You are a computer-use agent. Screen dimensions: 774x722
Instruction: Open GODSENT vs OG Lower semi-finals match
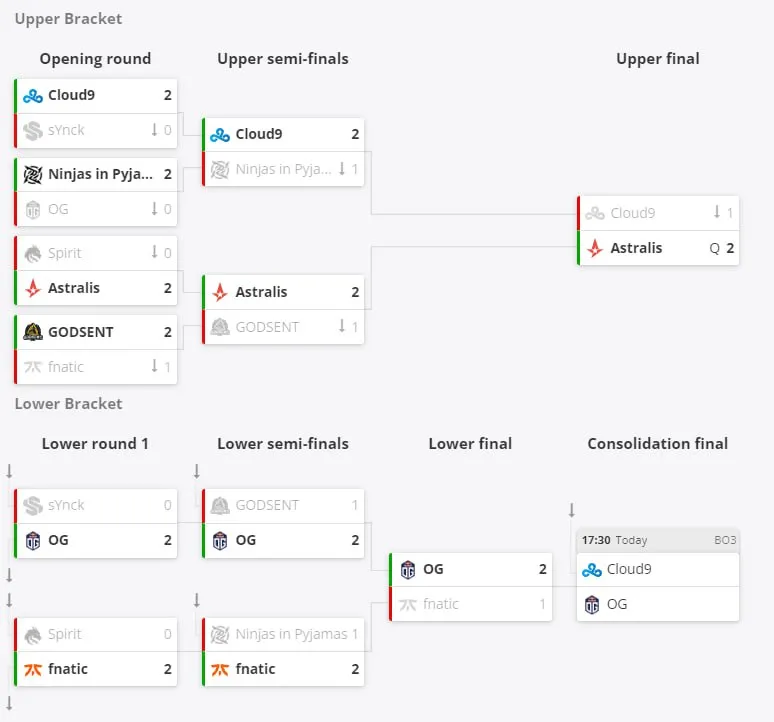click(x=283, y=524)
